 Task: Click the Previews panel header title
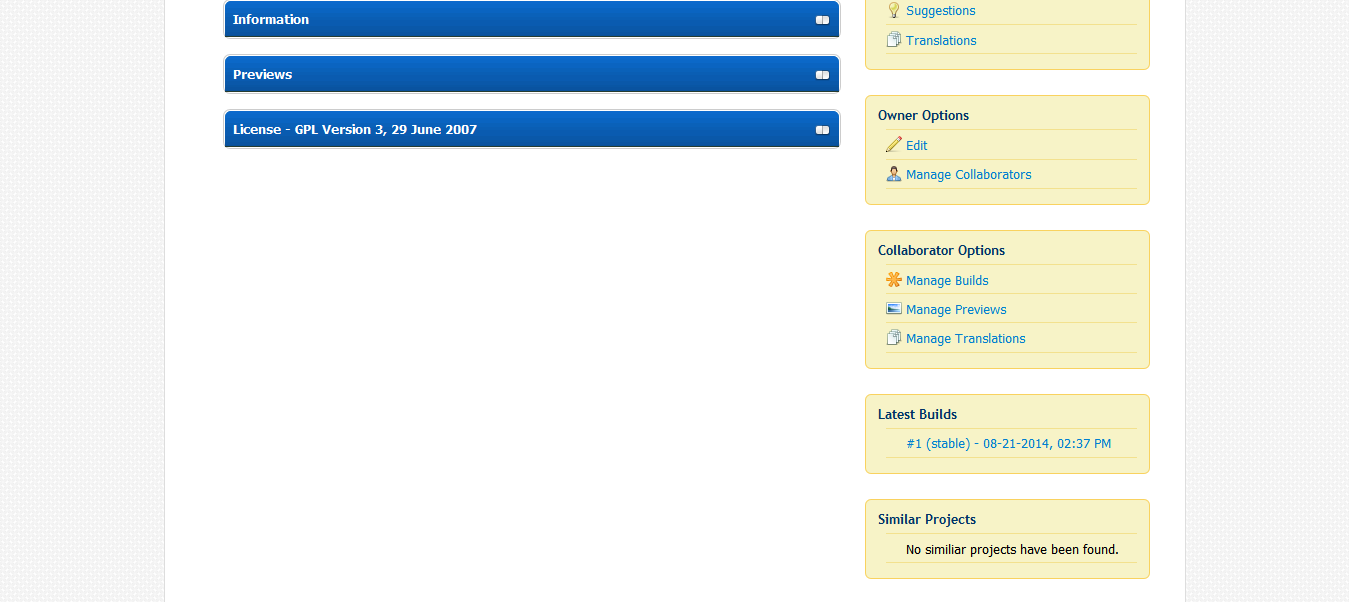(262, 74)
